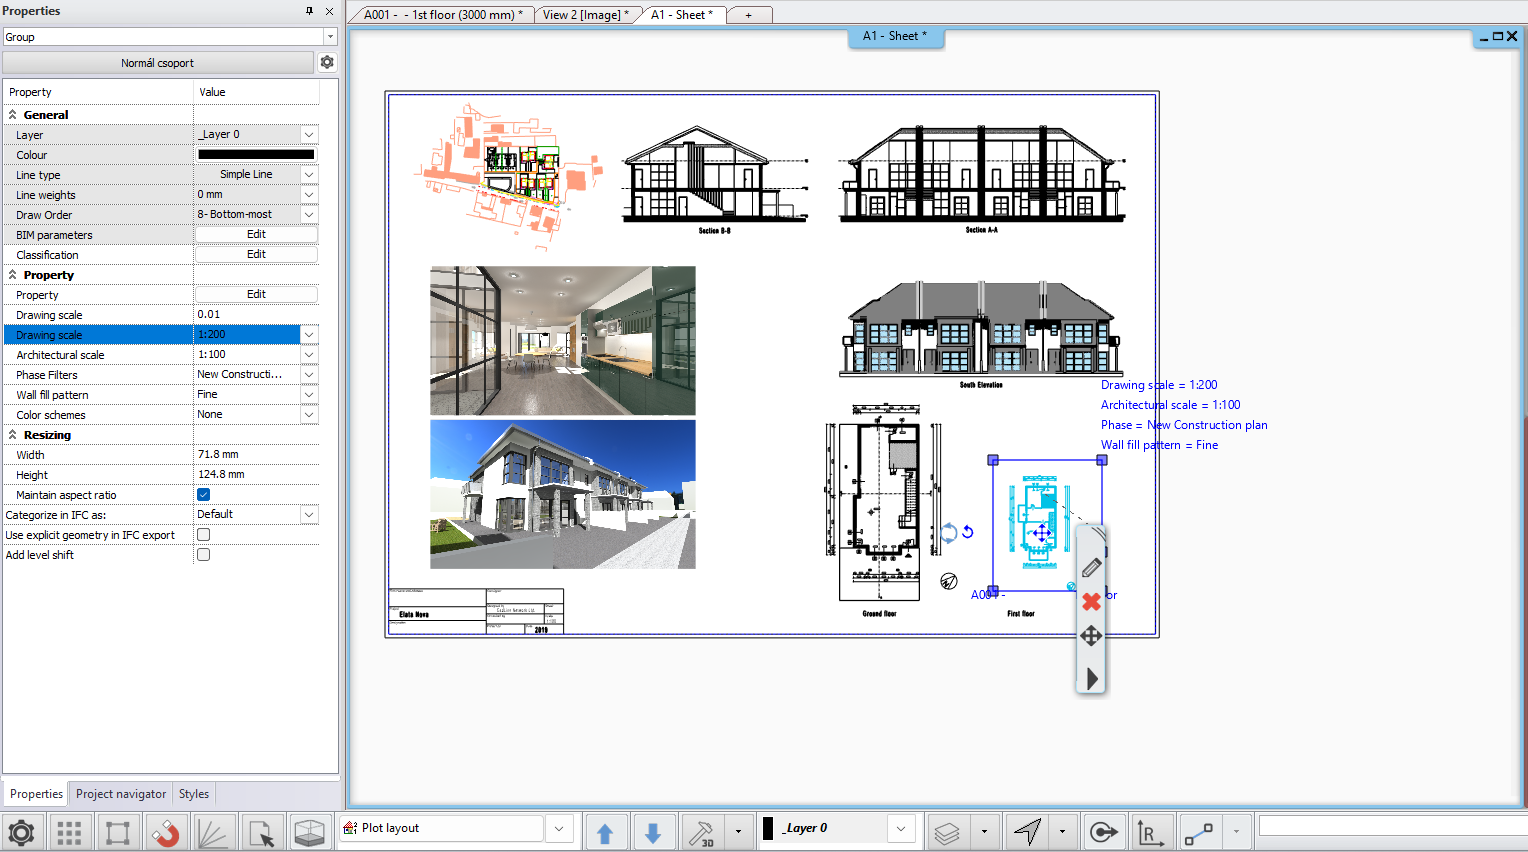Check the Add level shift checkbox

pyautogui.click(x=204, y=554)
